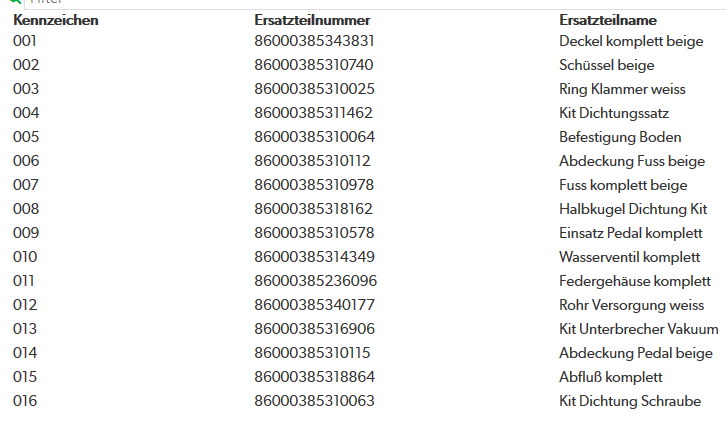Select part number 86000385310115
The image size is (726, 423).
click(x=312, y=353)
